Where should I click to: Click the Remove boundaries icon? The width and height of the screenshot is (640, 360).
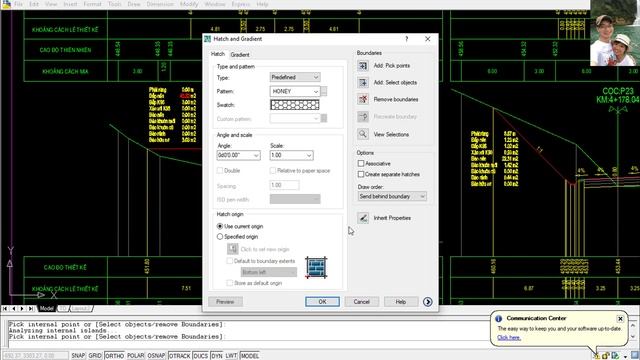[363, 99]
